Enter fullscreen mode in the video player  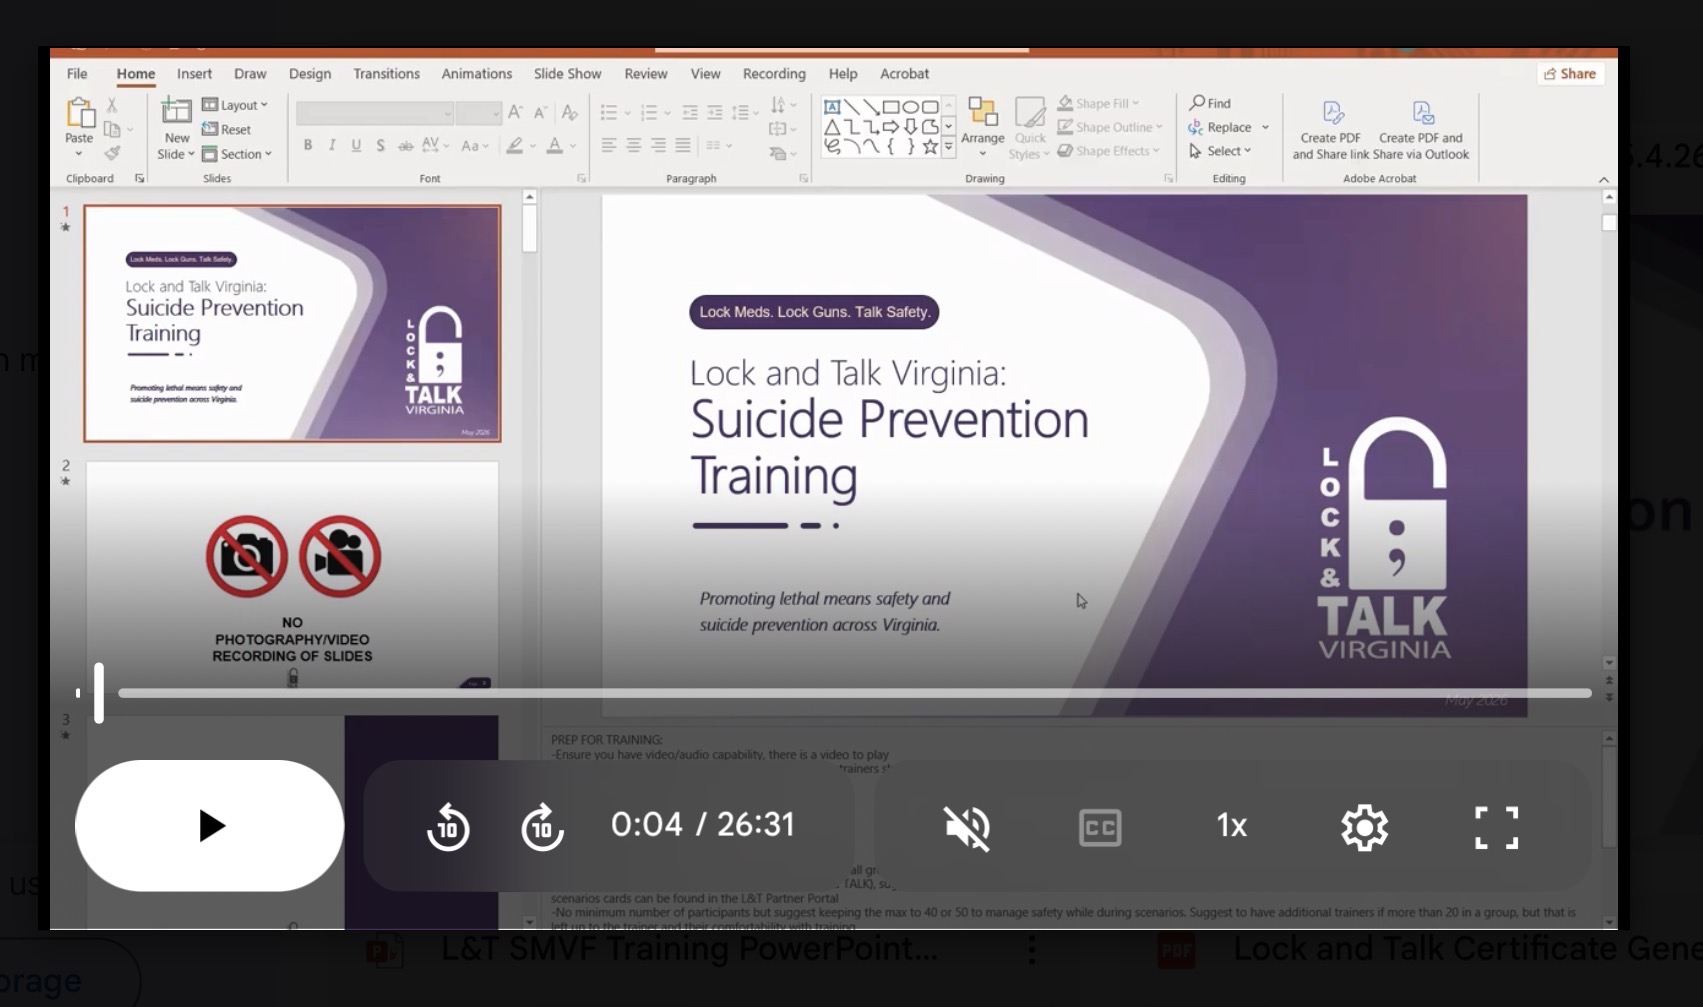click(x=1497, y=827)
